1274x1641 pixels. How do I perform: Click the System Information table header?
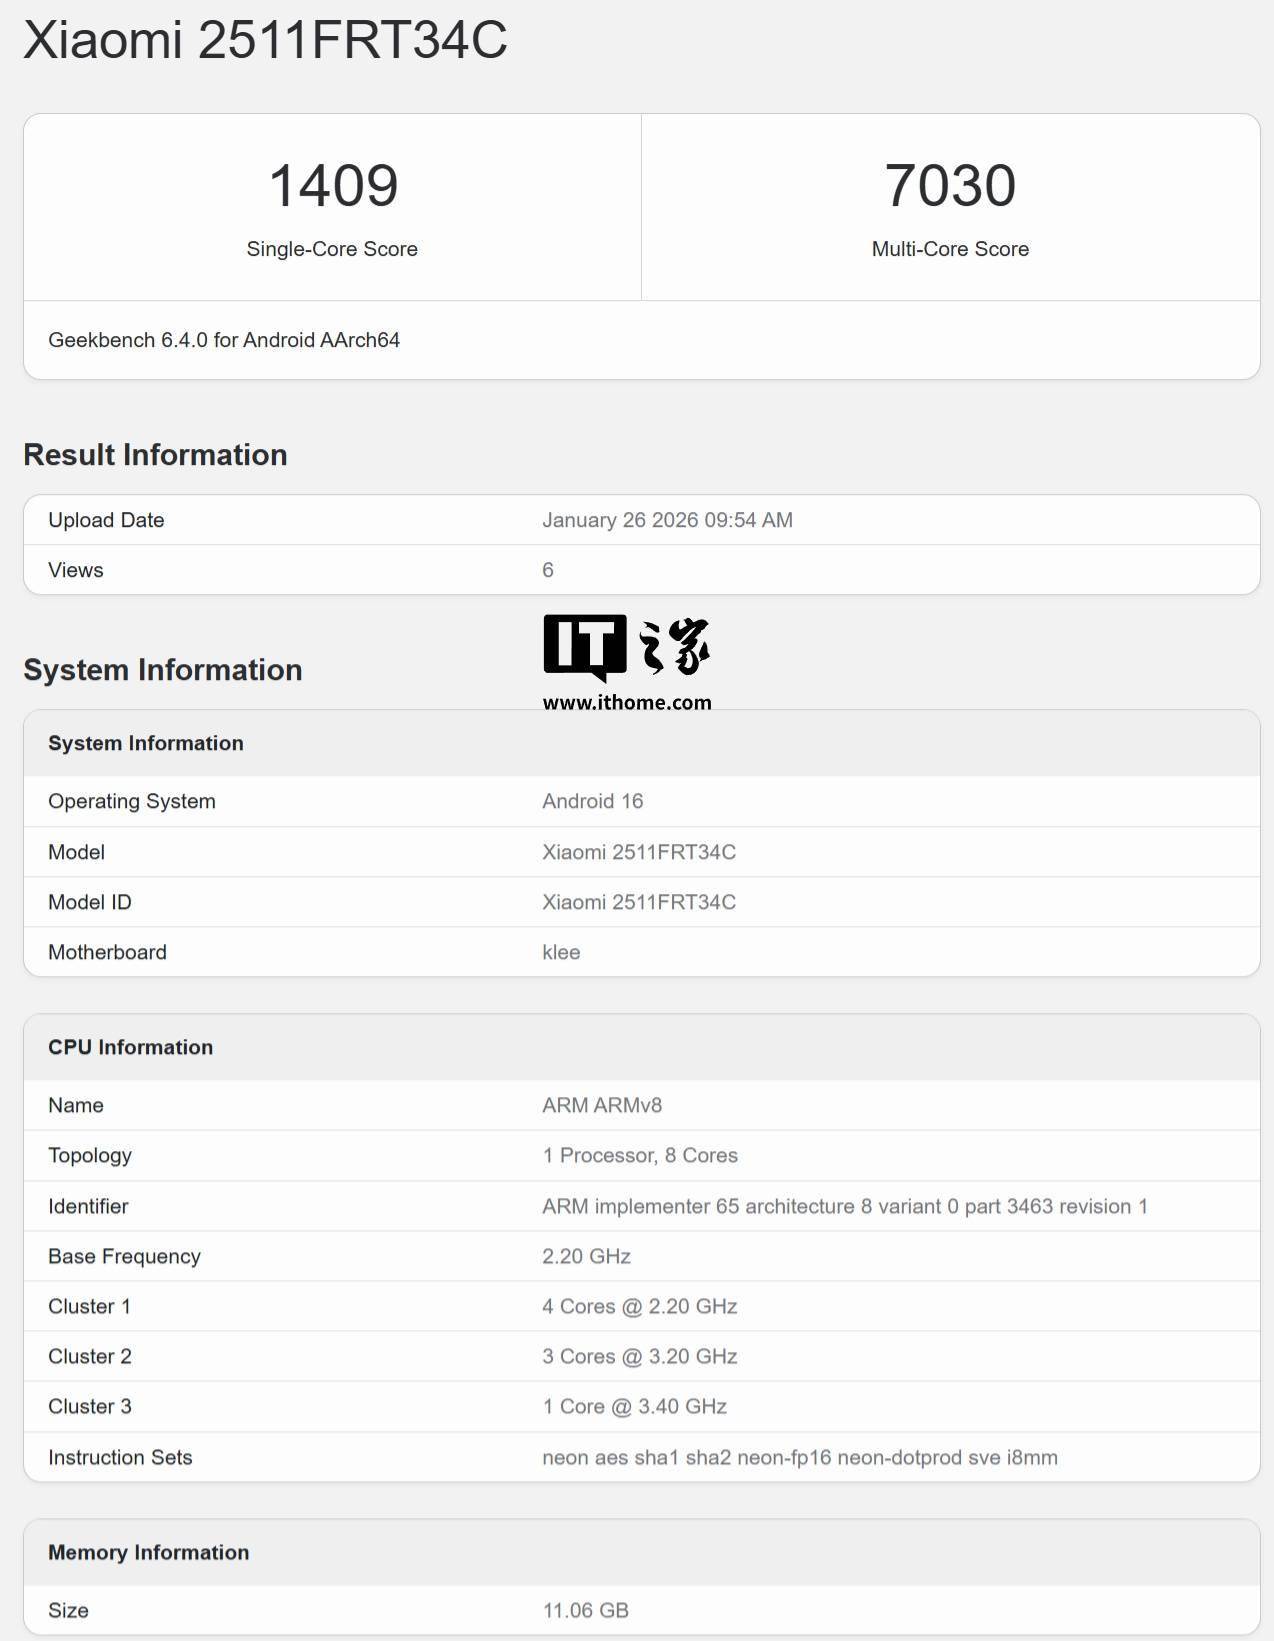[x=146, y=743]
